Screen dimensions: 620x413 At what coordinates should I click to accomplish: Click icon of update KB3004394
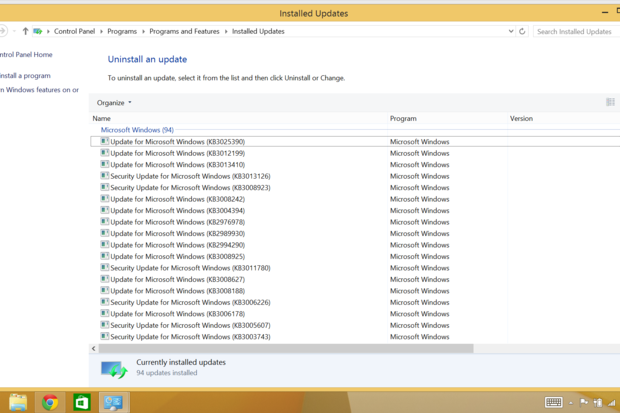[104, 210]
